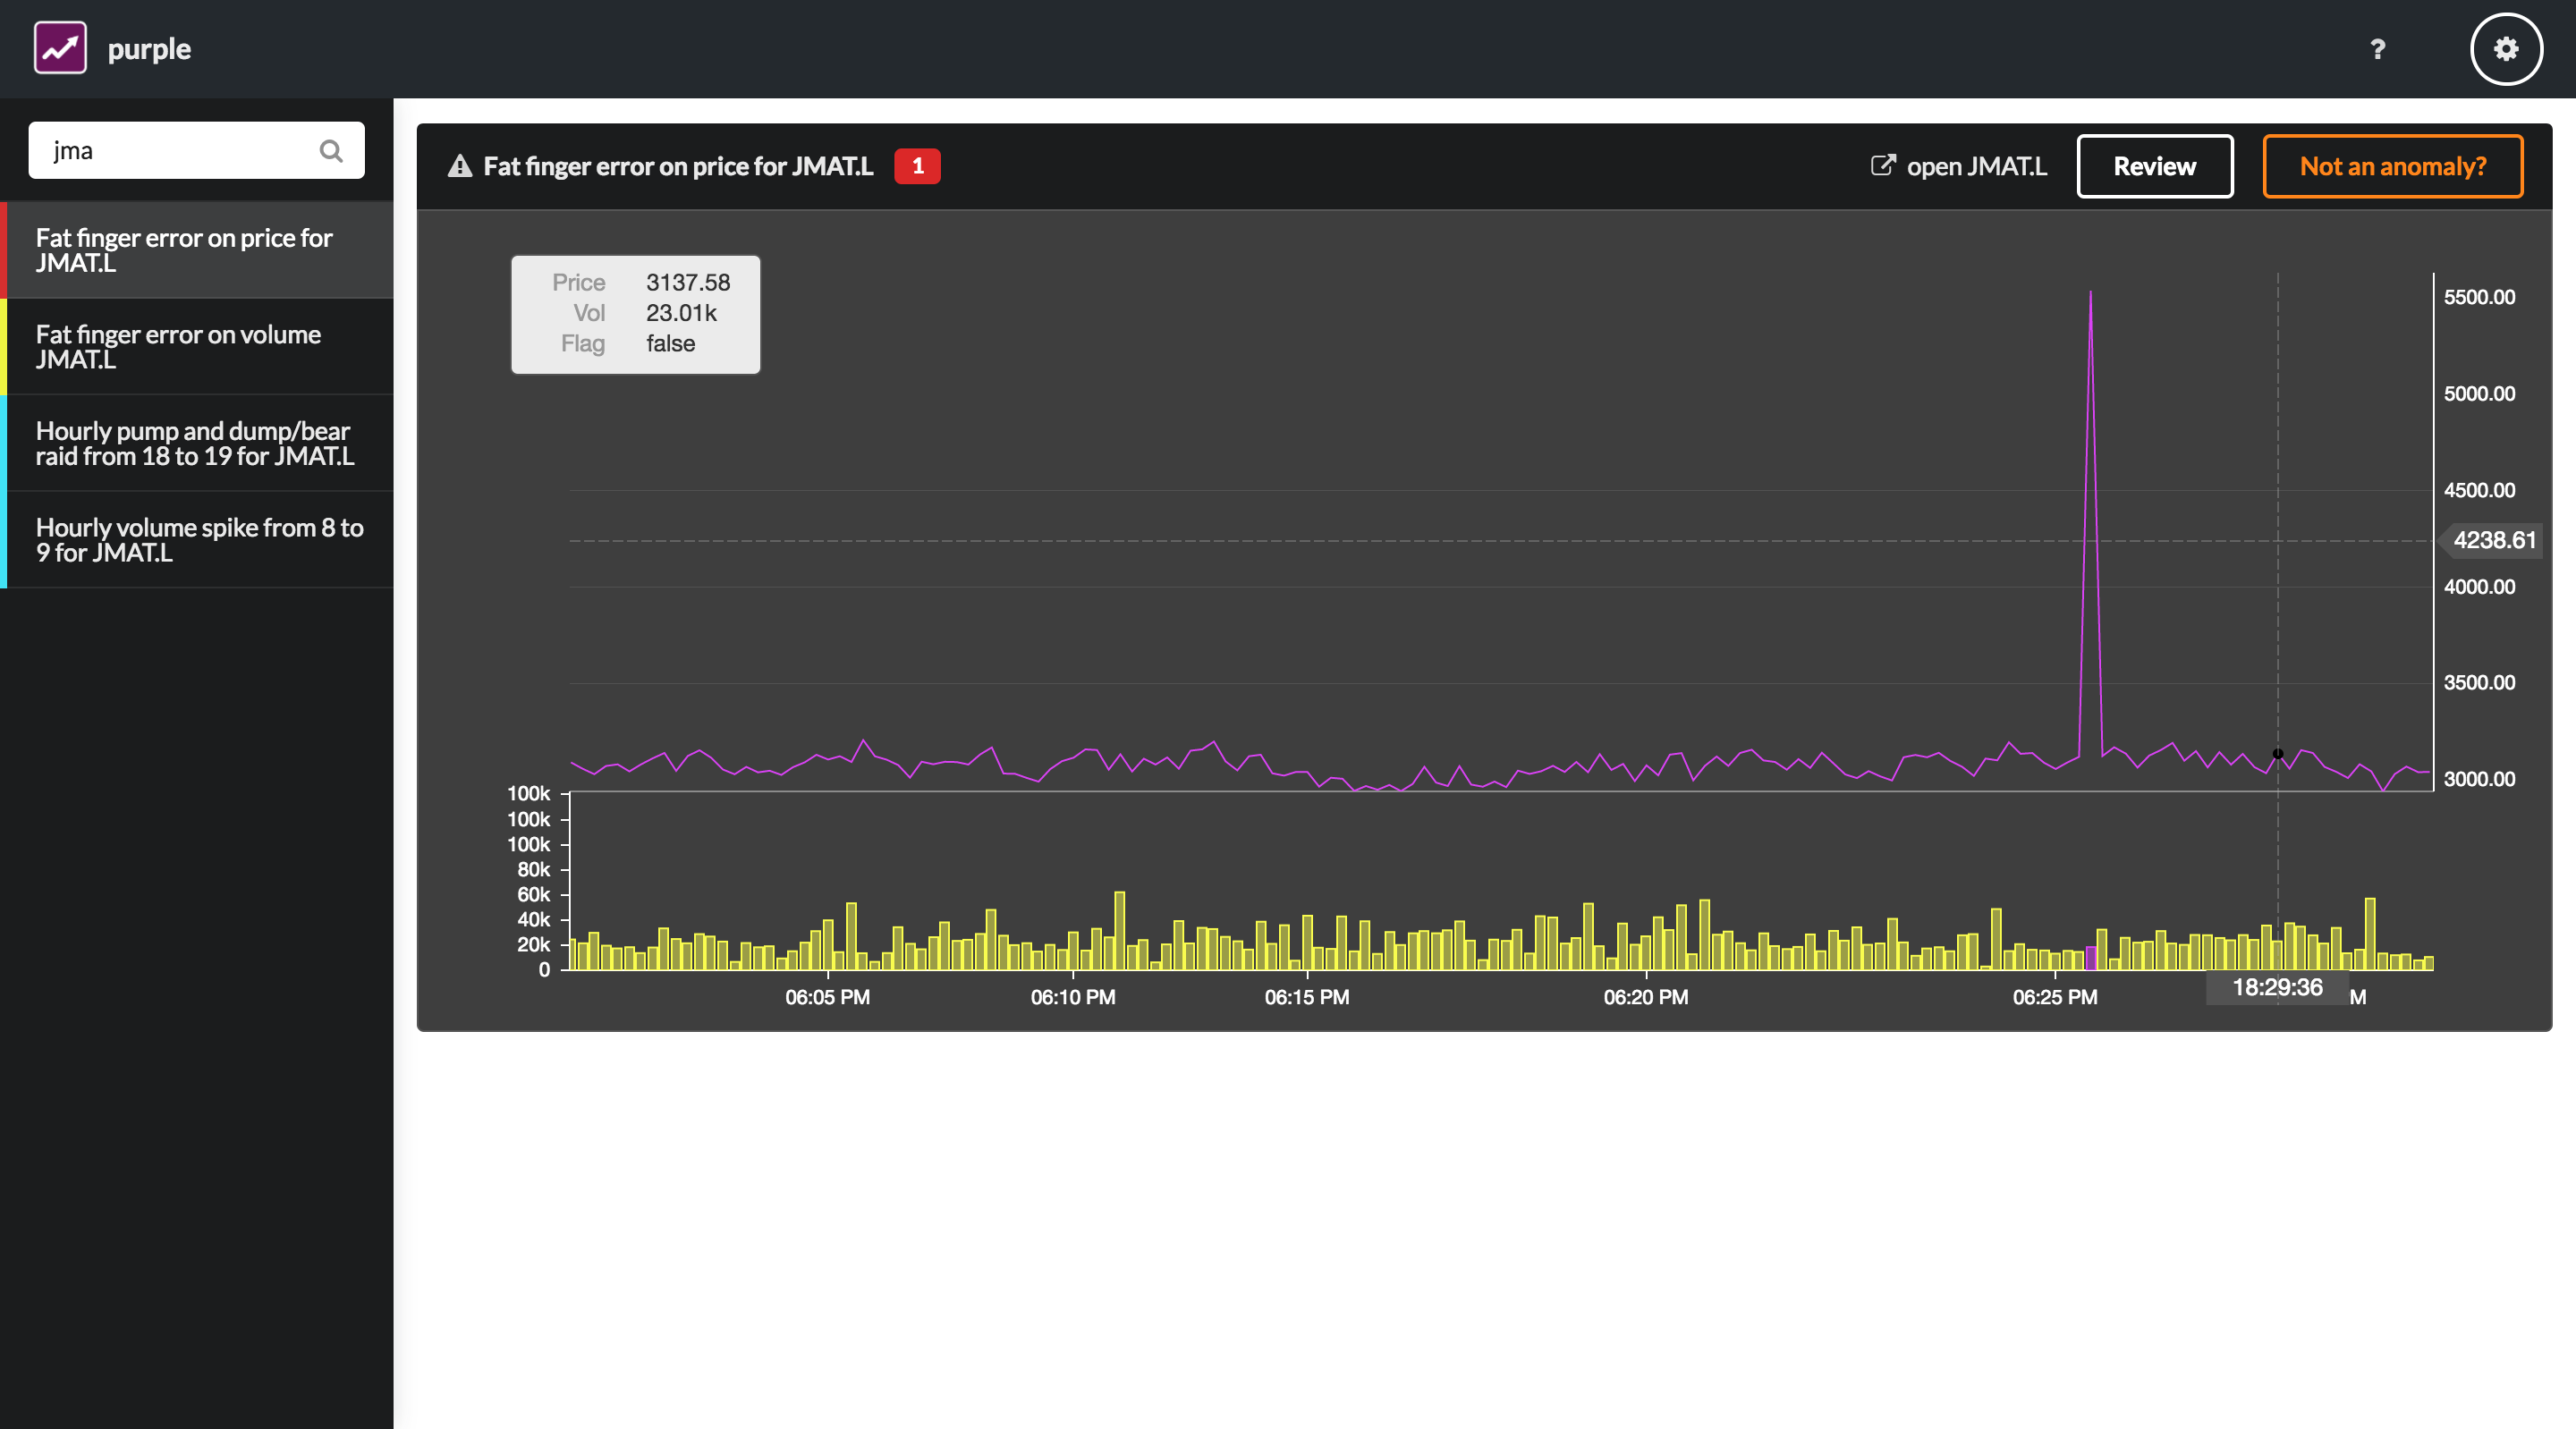Click the black data point on the price line
This screenshot has height=1429, width=2576.
[x=2278, y=754]
